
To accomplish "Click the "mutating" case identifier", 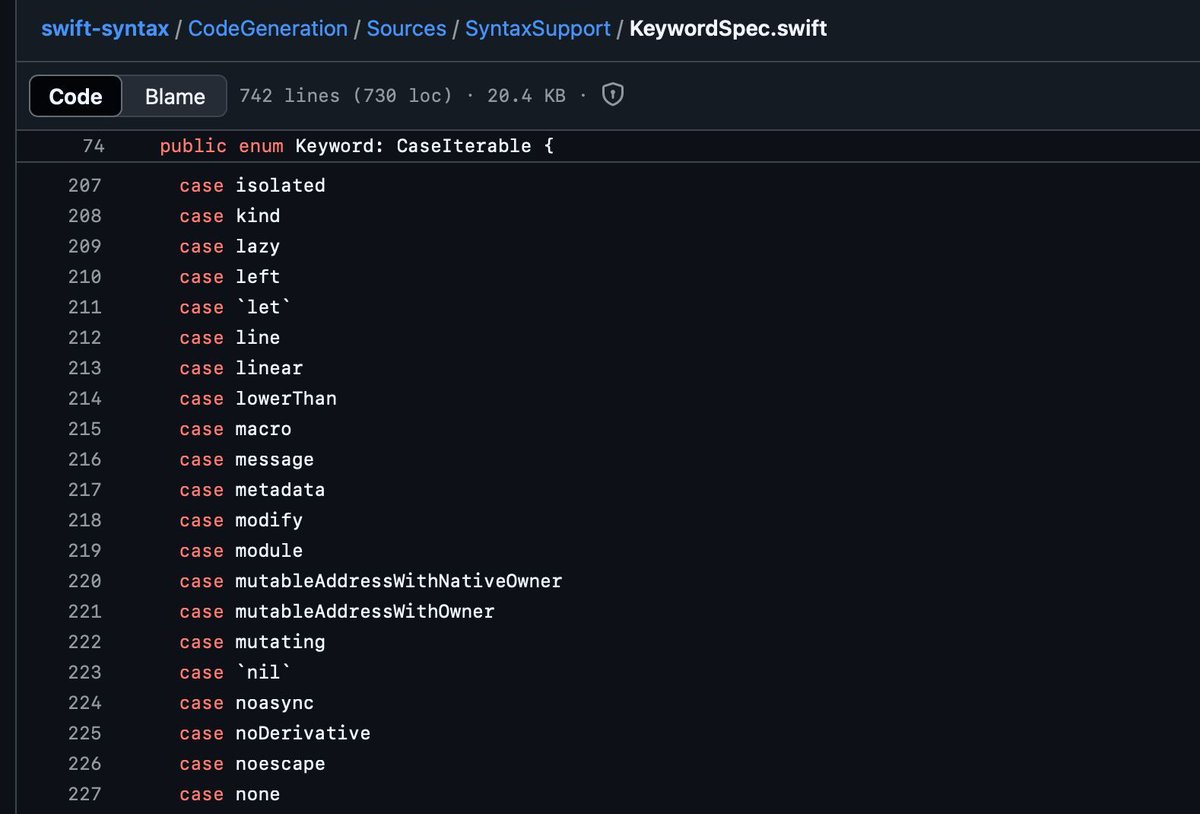I will pyautogui.click(x=280, y=642).
